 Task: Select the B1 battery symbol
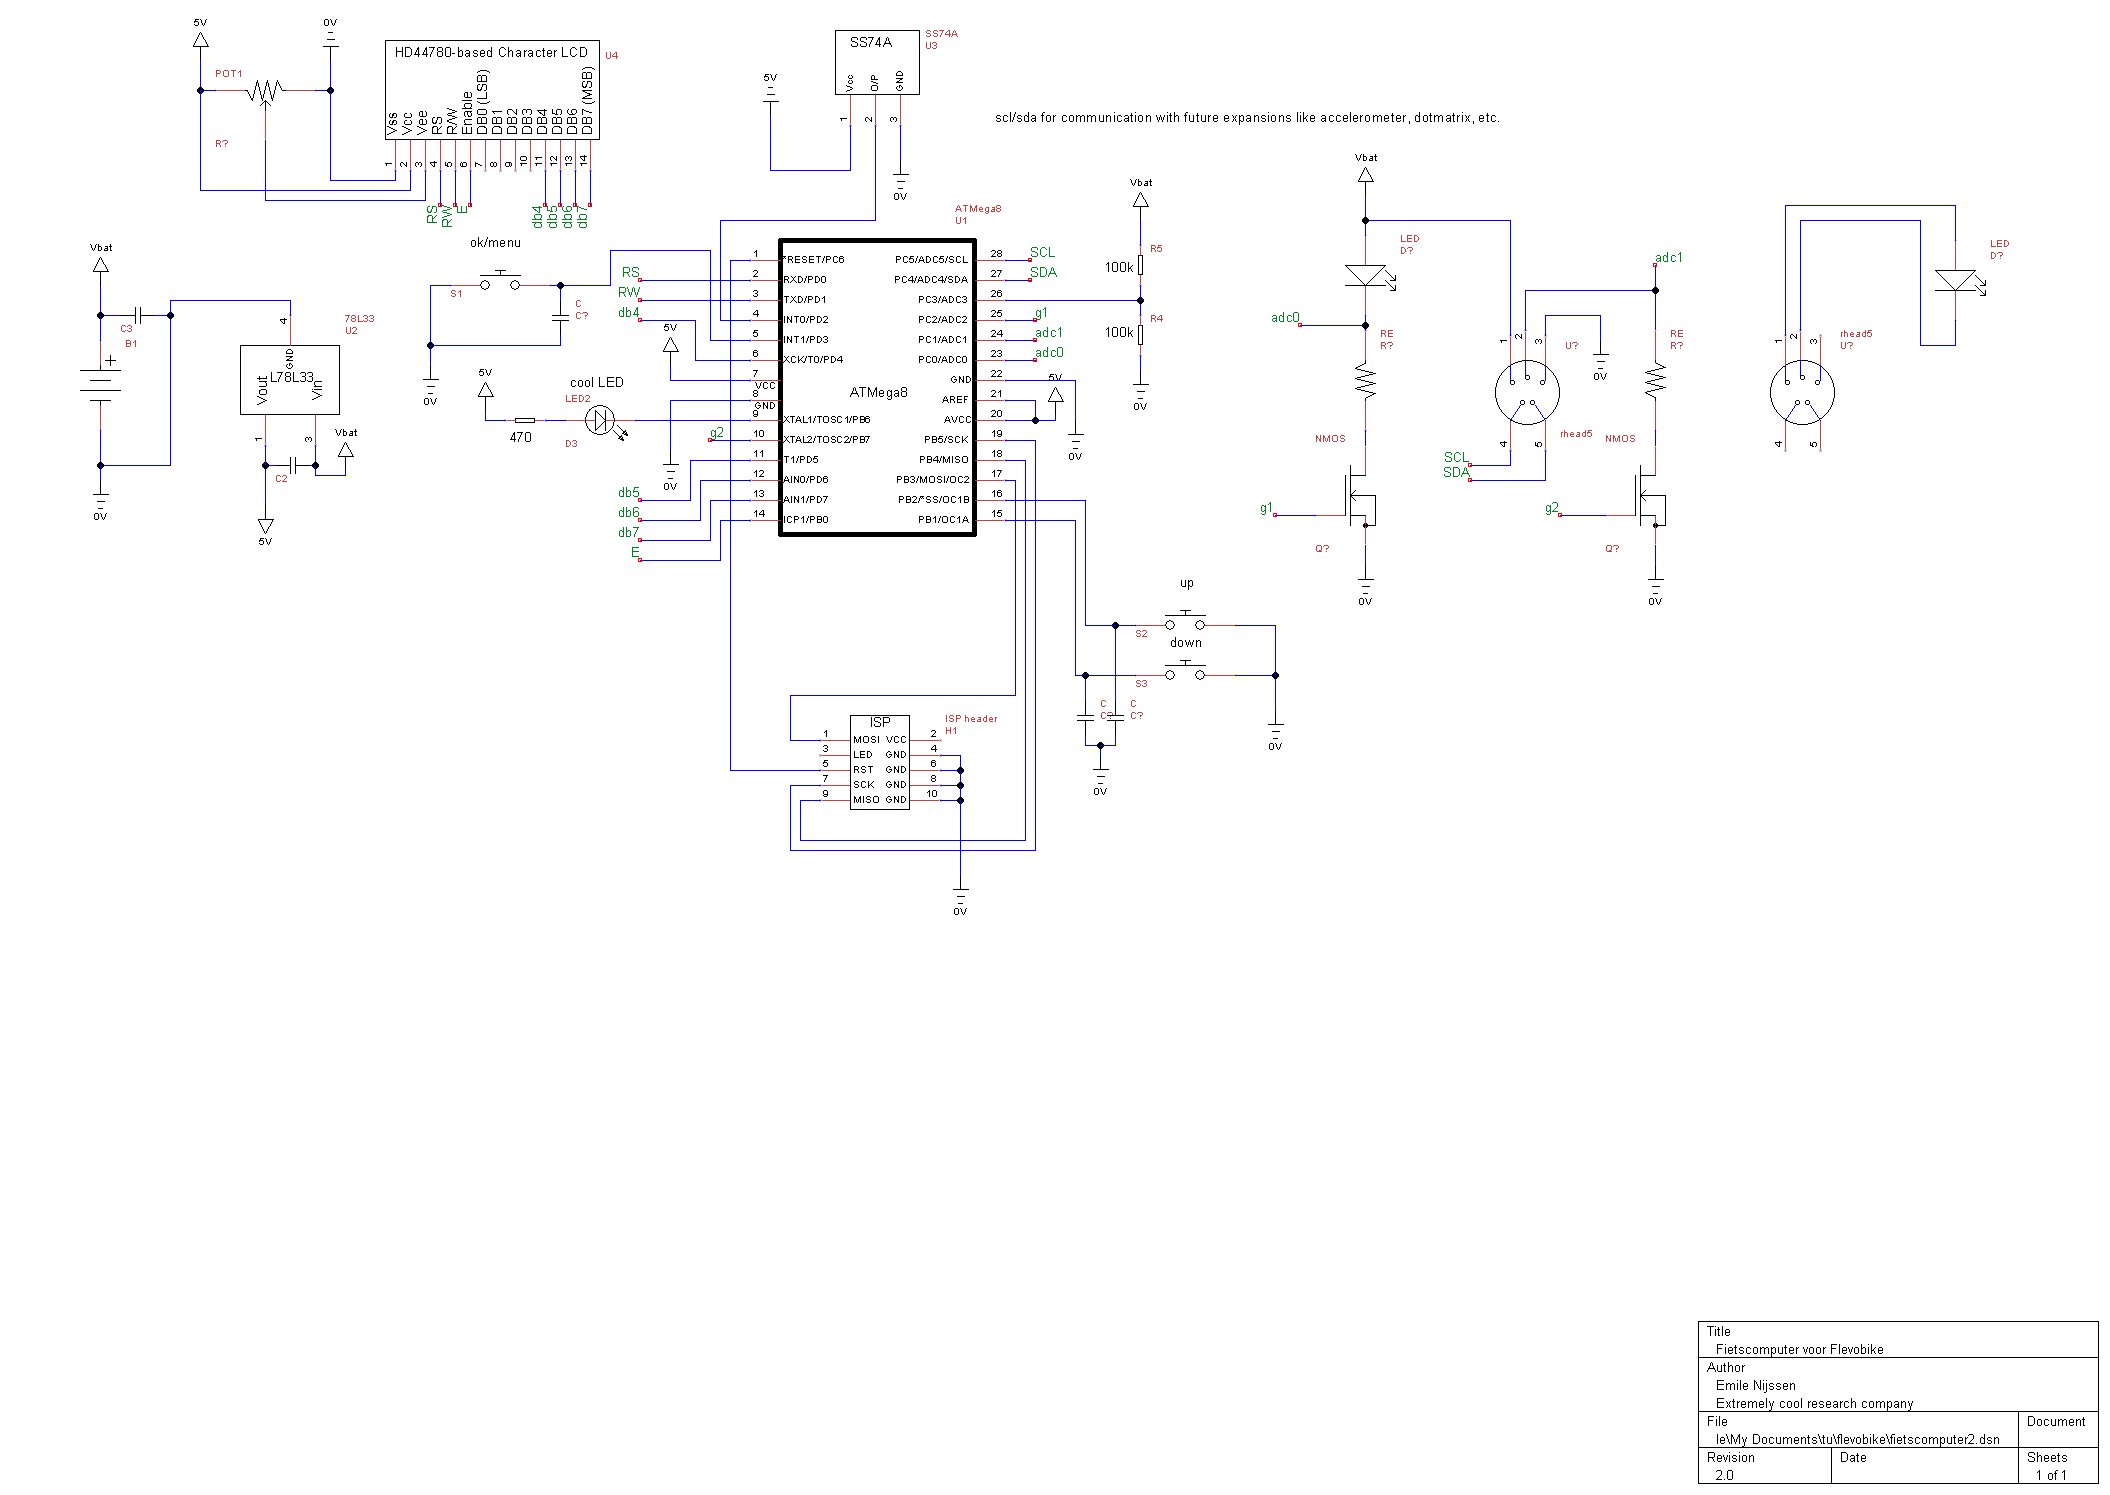(x=100, y=383)
